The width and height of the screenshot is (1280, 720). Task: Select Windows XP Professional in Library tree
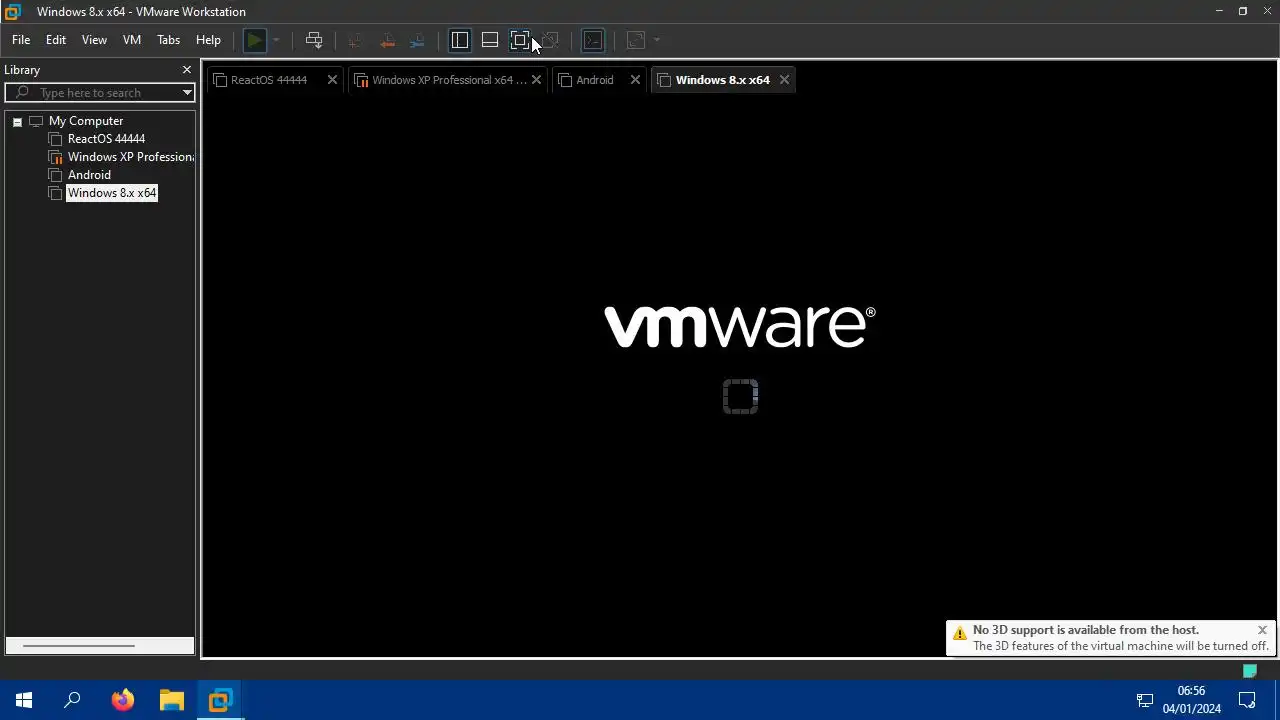coord(130,157)
